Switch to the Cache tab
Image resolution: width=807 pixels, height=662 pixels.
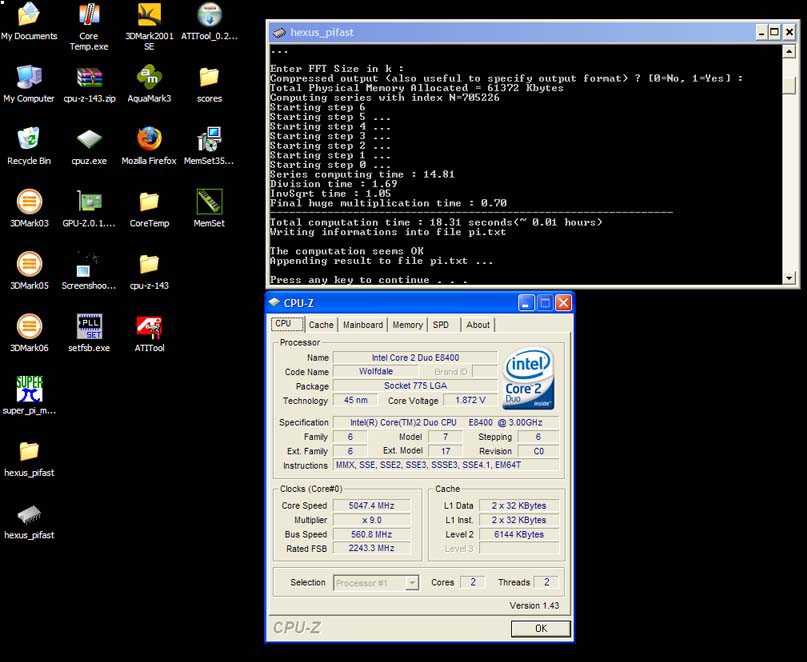321,325
